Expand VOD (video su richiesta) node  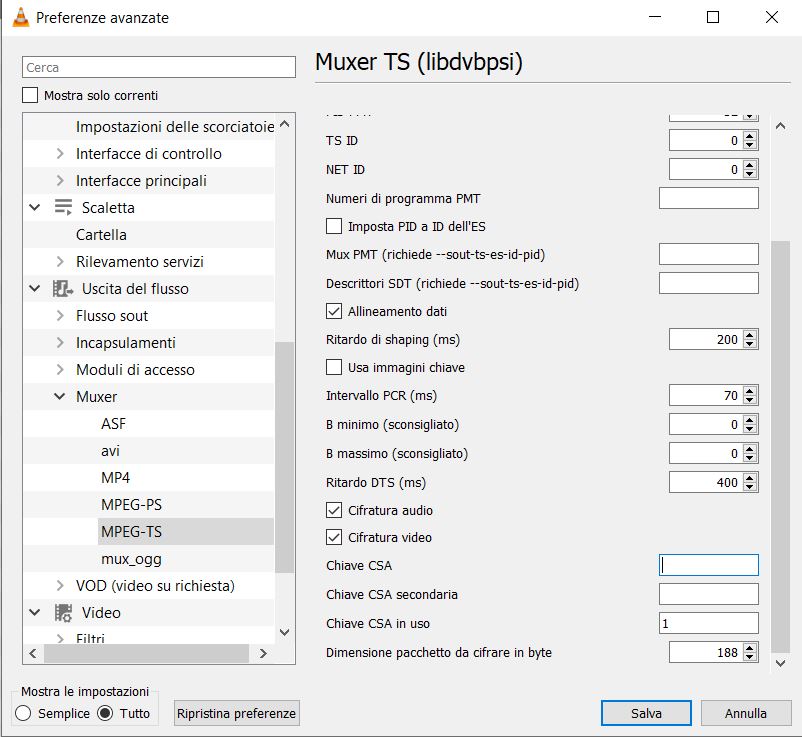pyautogui.click(x=60, y=586)
